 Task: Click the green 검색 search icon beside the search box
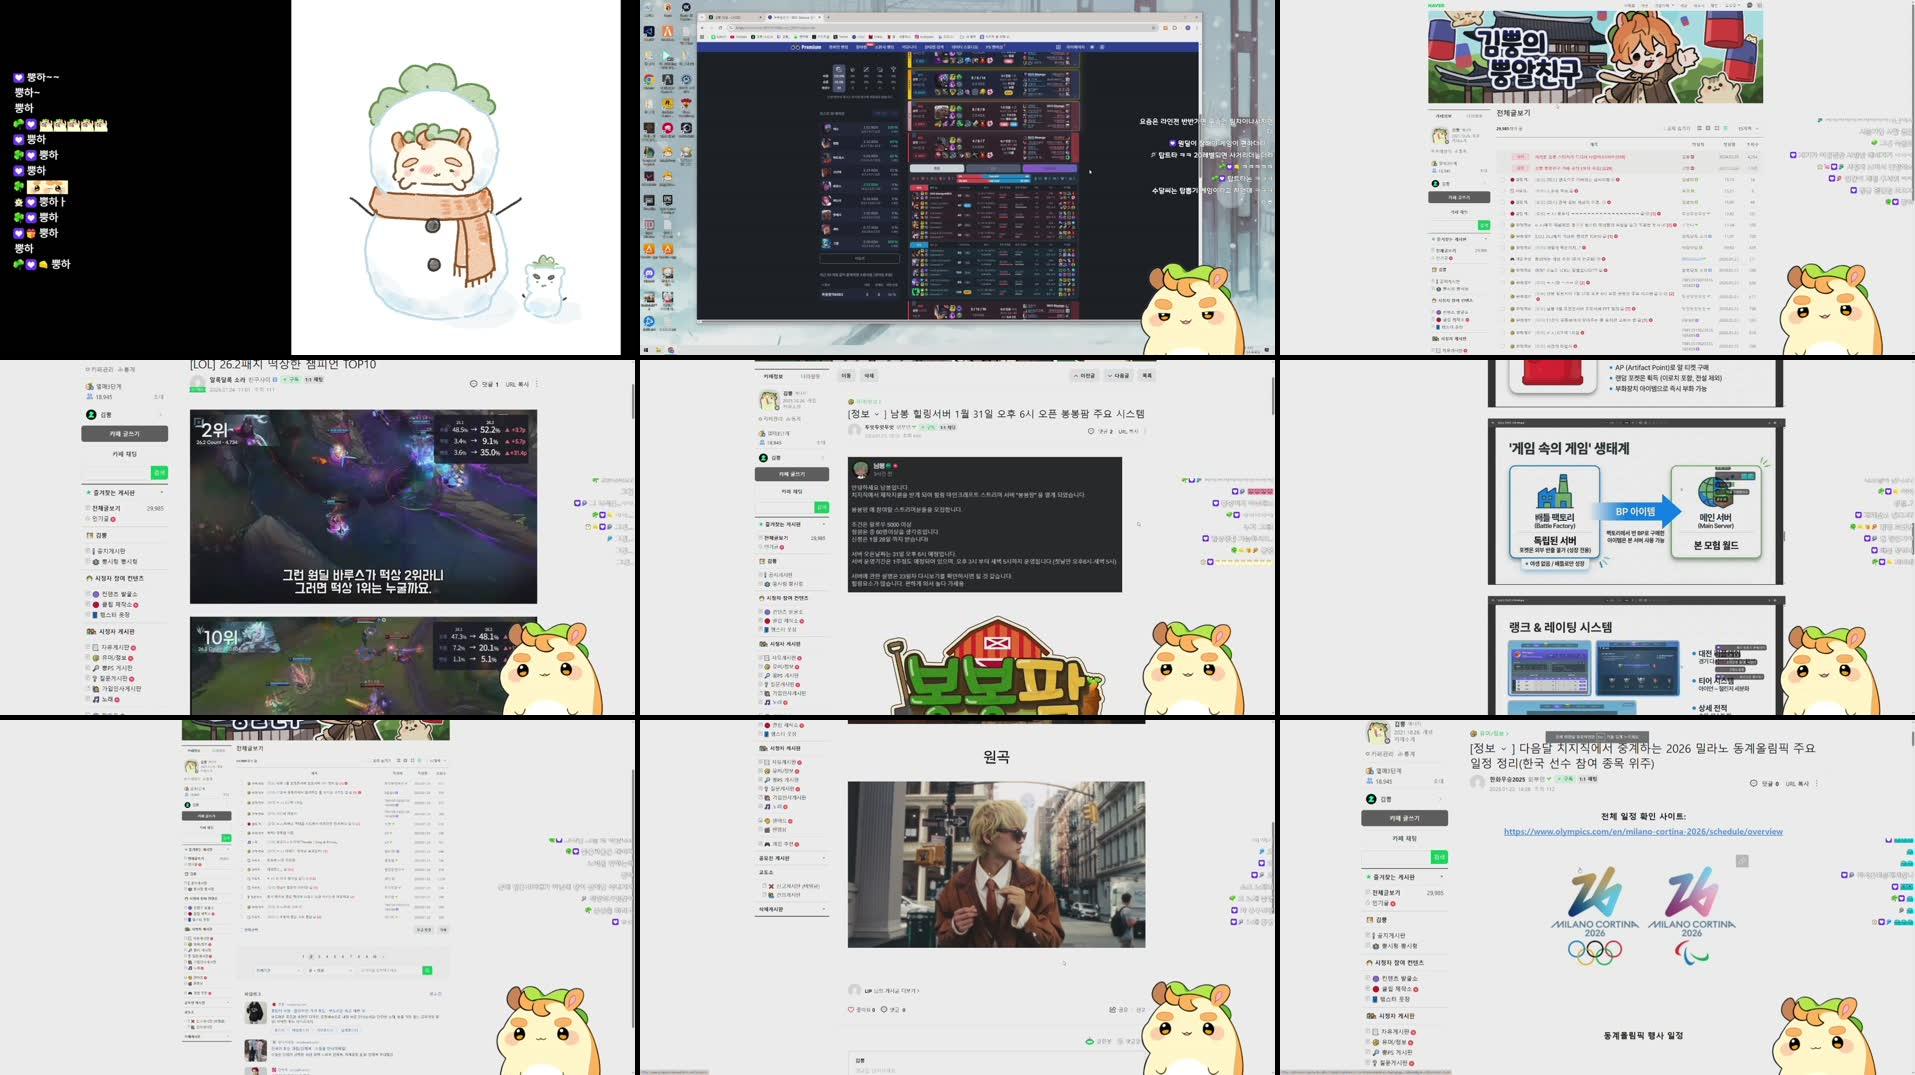tap(1439, 857)
